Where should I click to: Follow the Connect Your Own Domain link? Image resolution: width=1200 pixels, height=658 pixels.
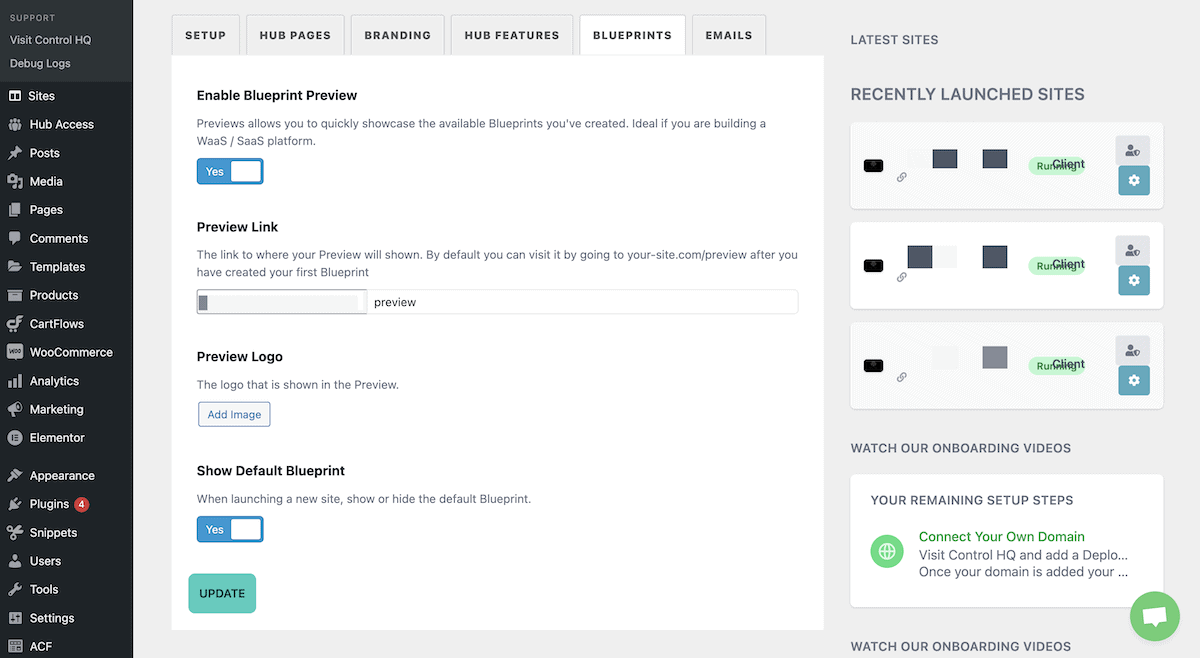click(1001, 537)
